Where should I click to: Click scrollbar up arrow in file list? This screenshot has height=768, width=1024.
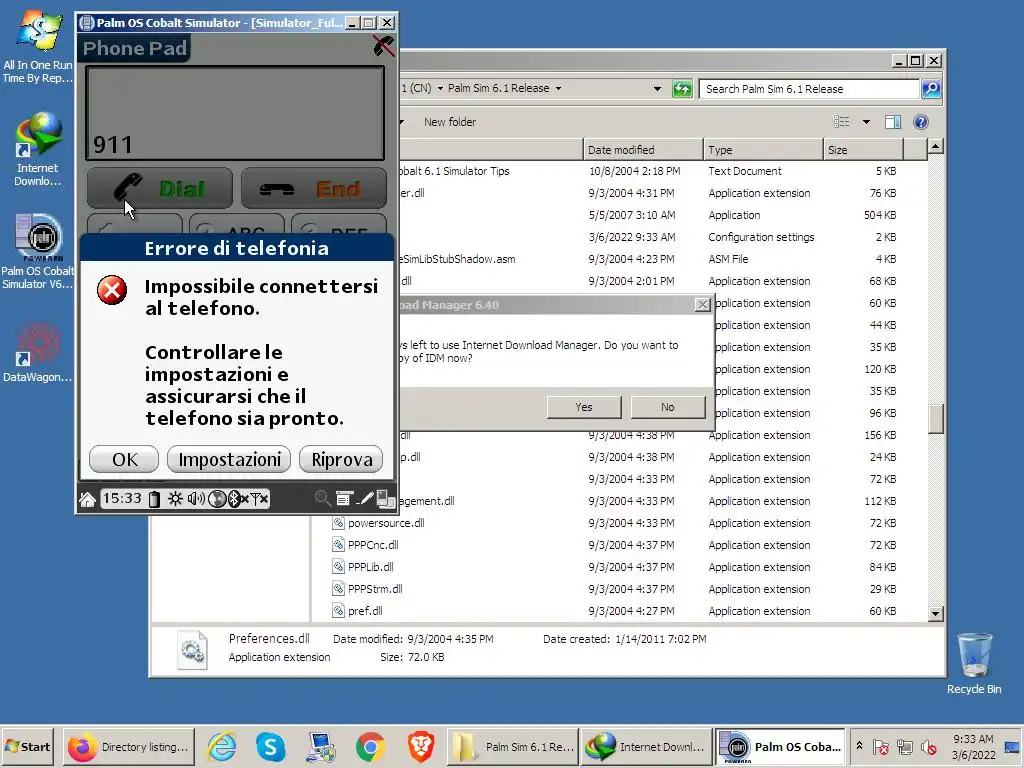pos(935,146)
